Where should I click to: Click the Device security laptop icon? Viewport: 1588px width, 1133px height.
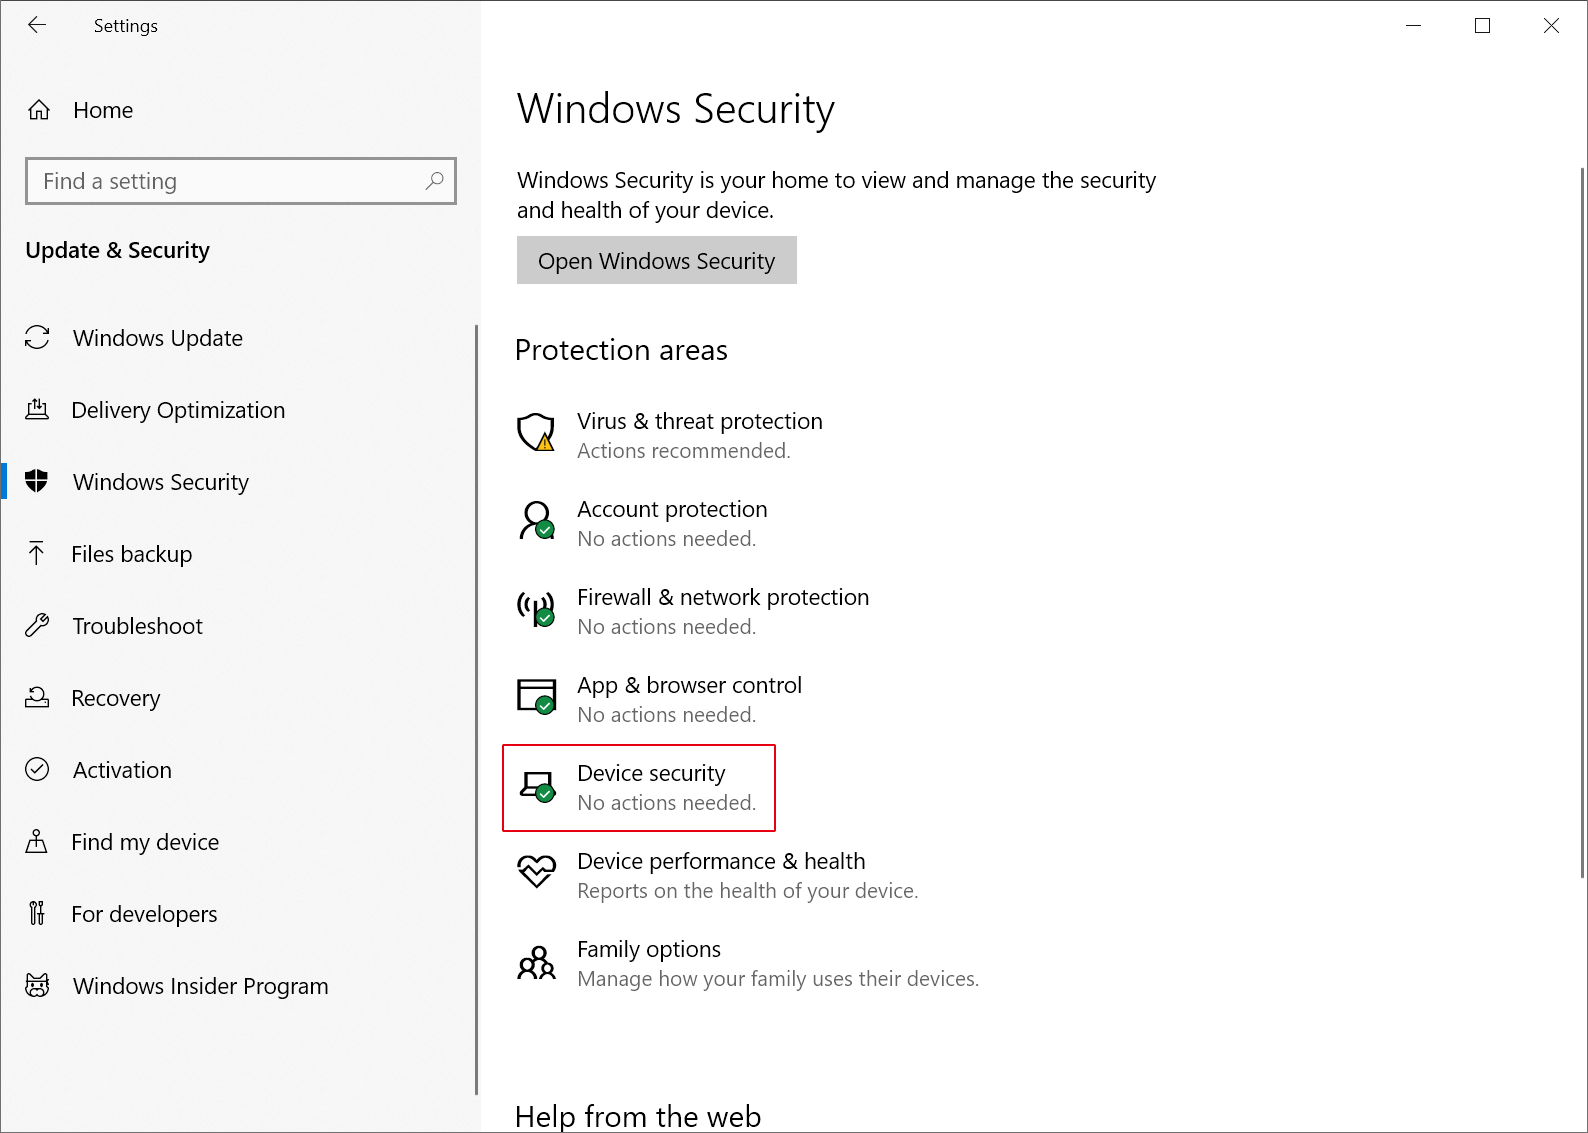[537, 787]
